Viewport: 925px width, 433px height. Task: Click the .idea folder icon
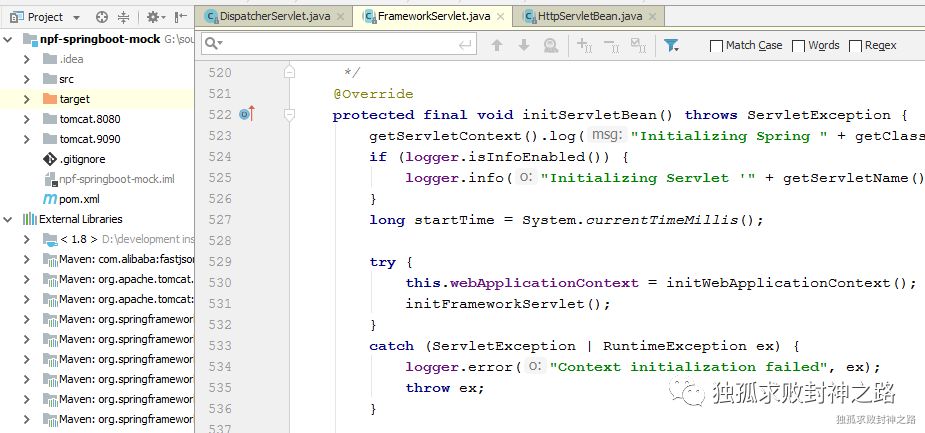pos(50,59)
